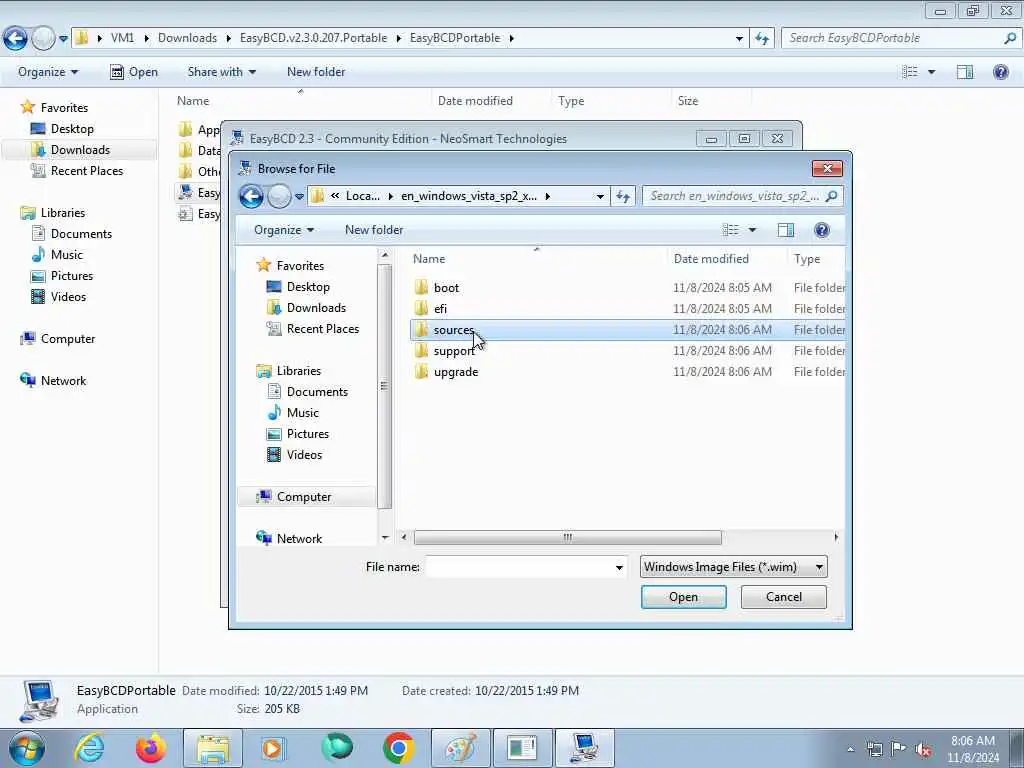Open Windows Start button
This screenshot has height=768, width=1024.
[25, 748]
